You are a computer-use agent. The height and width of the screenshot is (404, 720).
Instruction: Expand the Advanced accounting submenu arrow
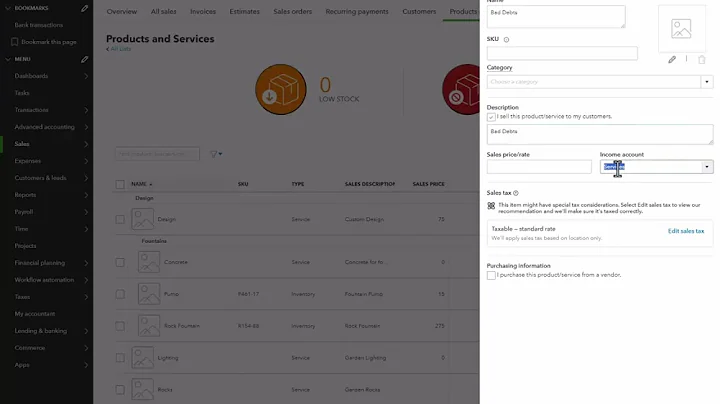[86, 127]
